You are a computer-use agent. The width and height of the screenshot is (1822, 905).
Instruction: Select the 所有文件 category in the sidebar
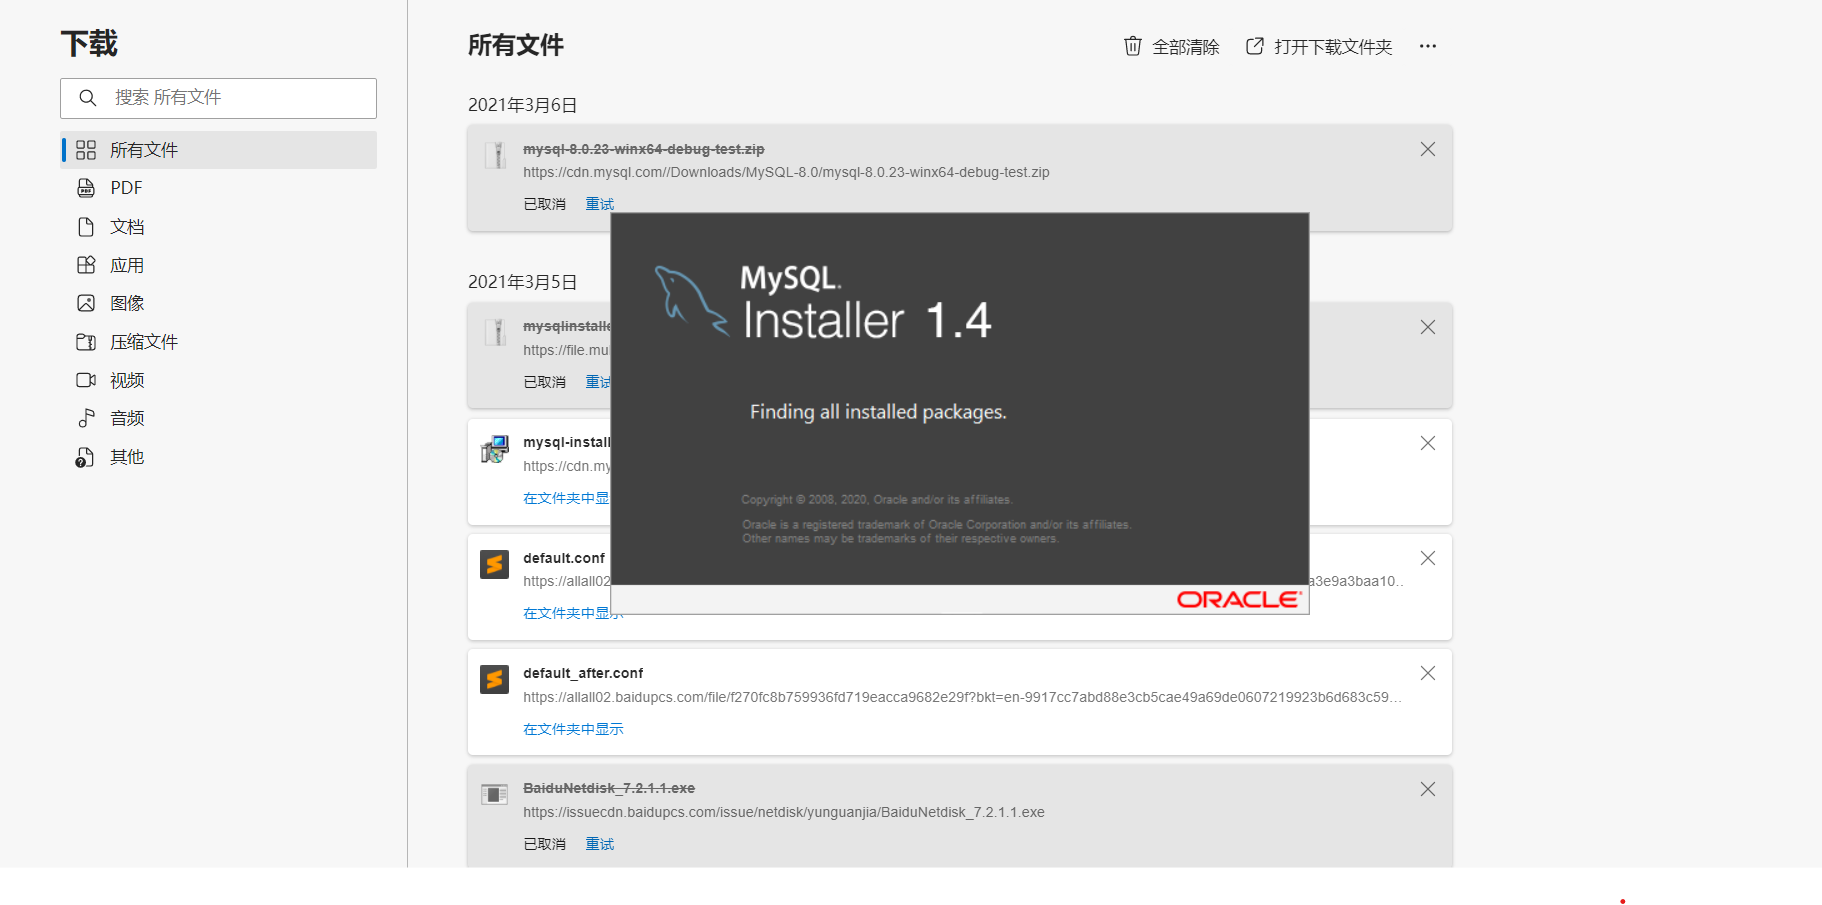[218, 150]
